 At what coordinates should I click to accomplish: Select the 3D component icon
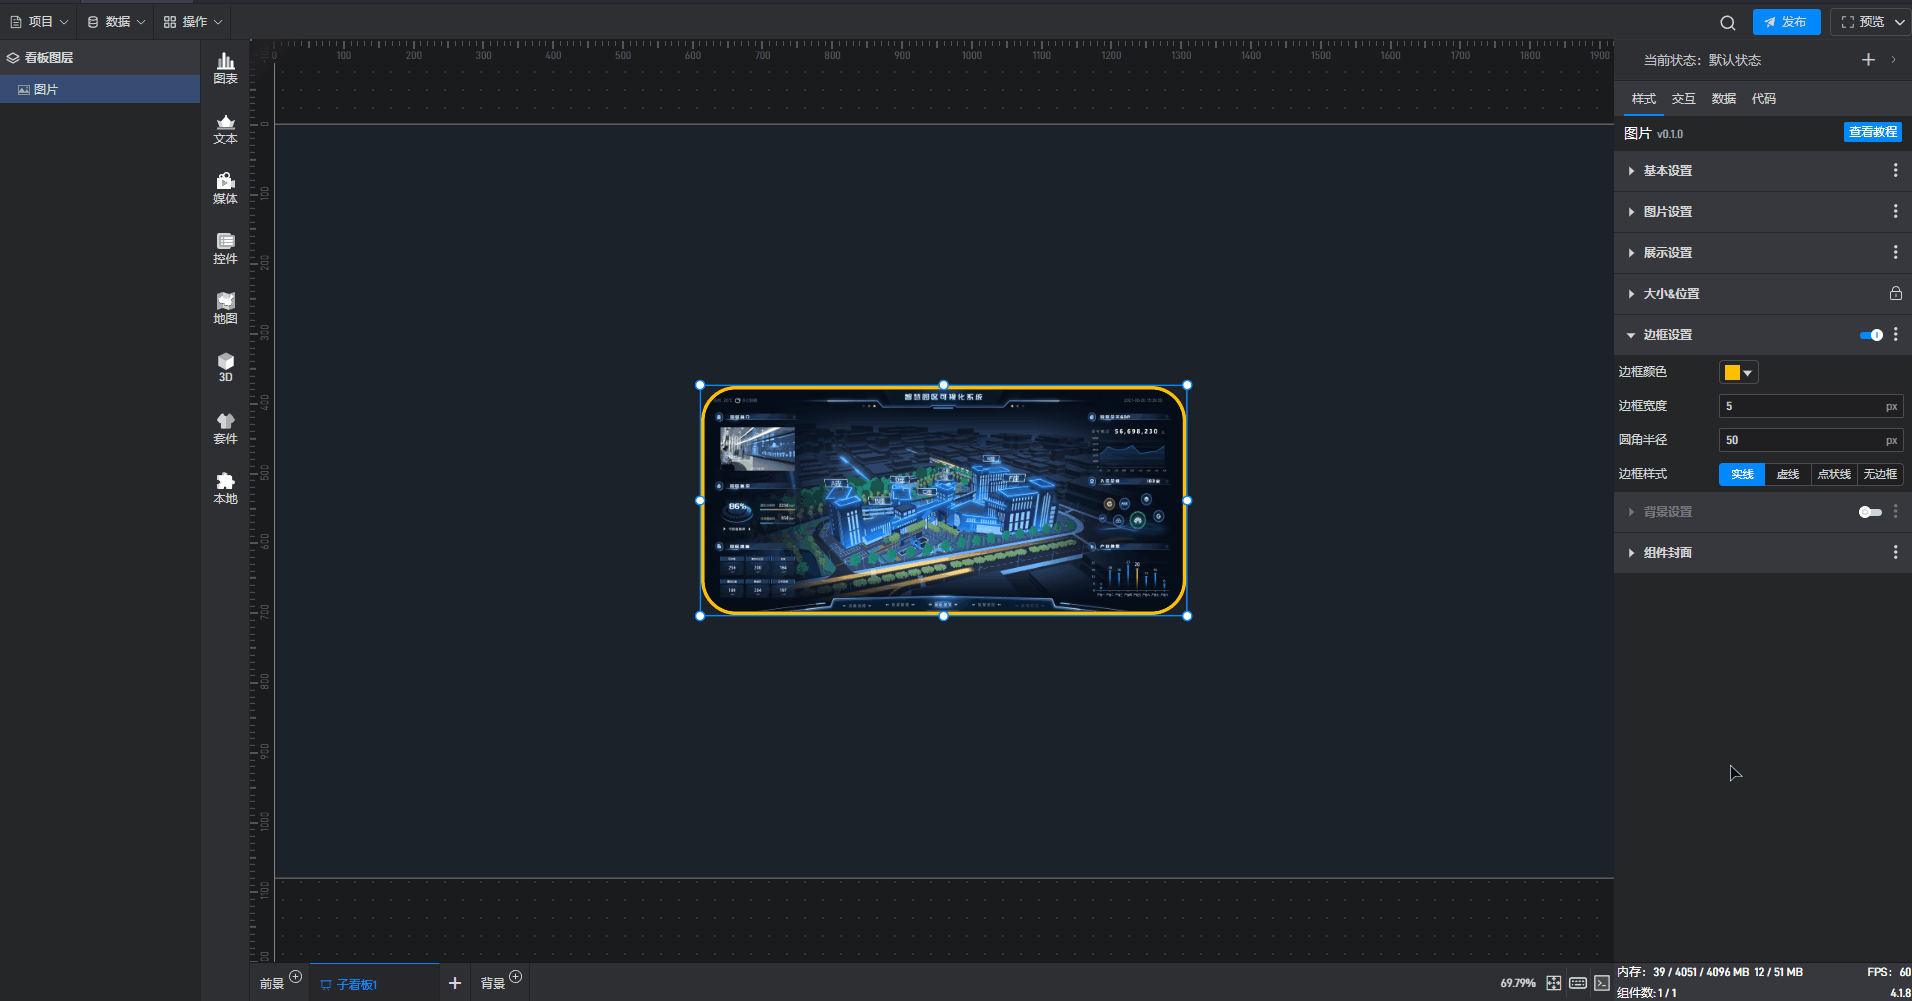pyautogui.click(x=225, y=367)
